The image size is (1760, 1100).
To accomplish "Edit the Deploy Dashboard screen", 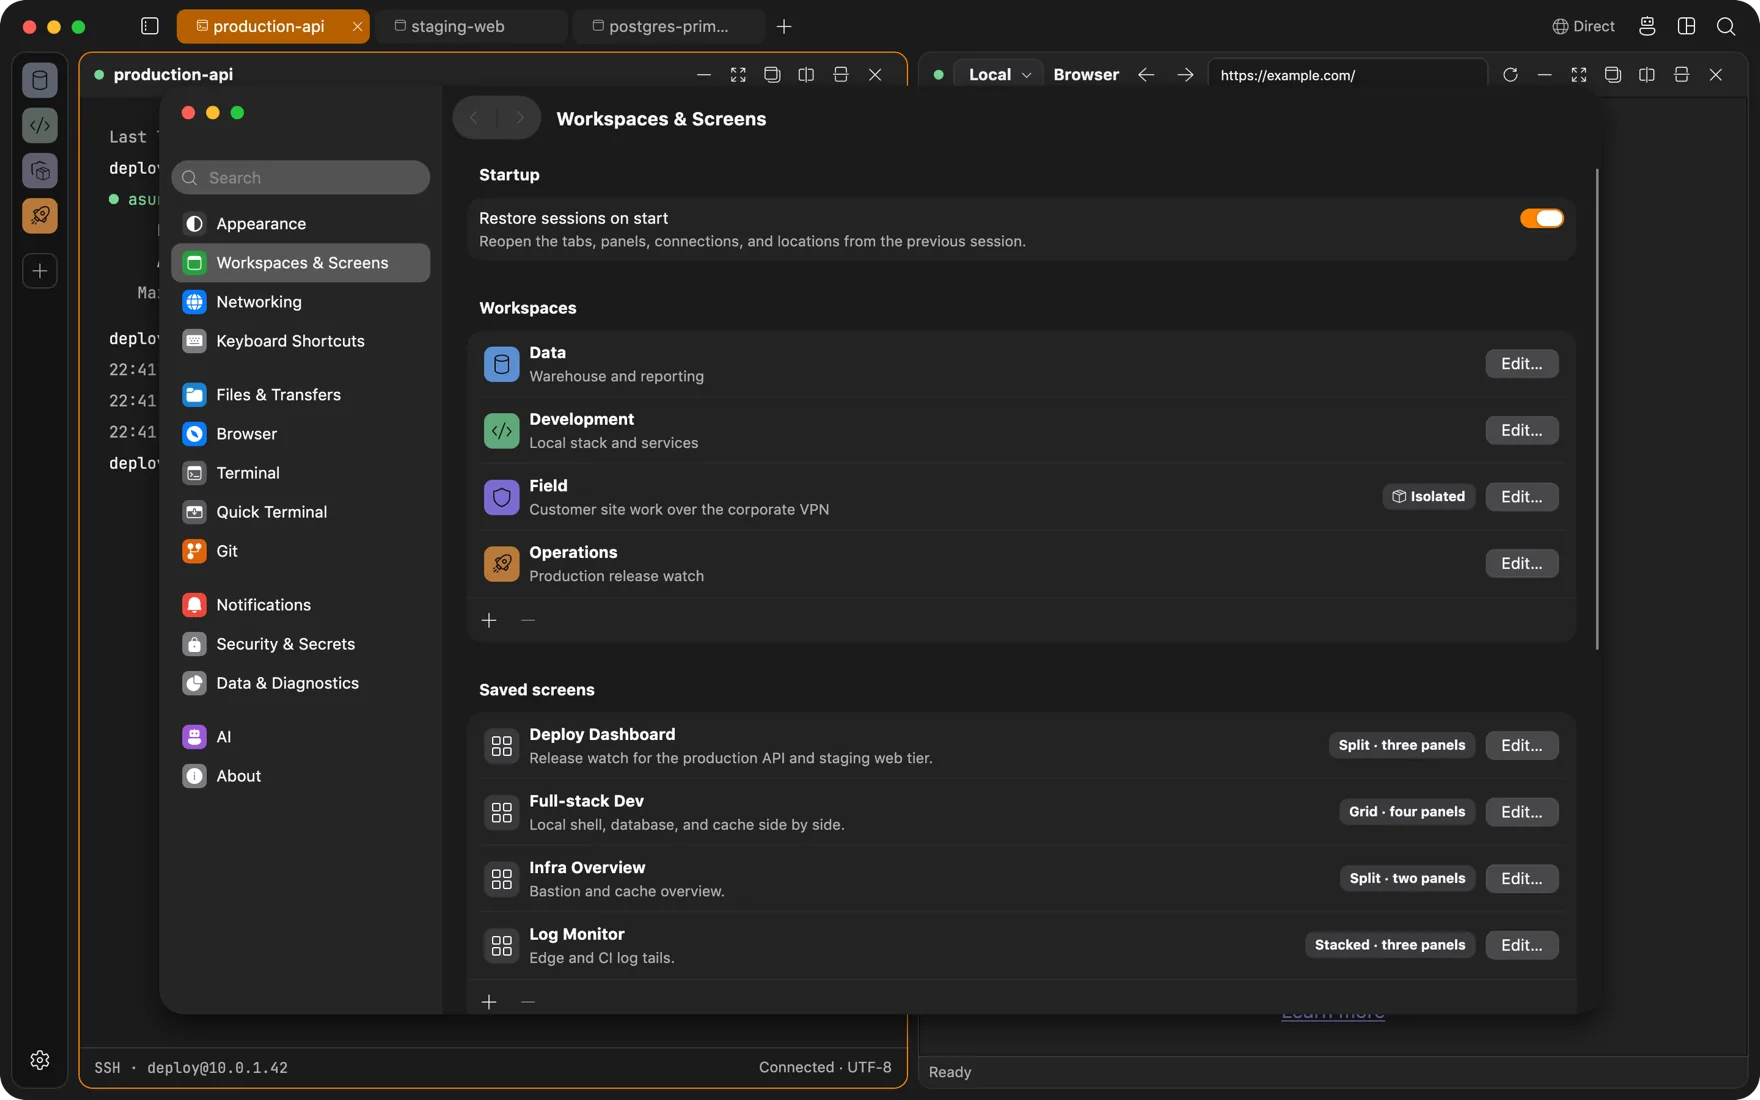I will [1521, 745].
